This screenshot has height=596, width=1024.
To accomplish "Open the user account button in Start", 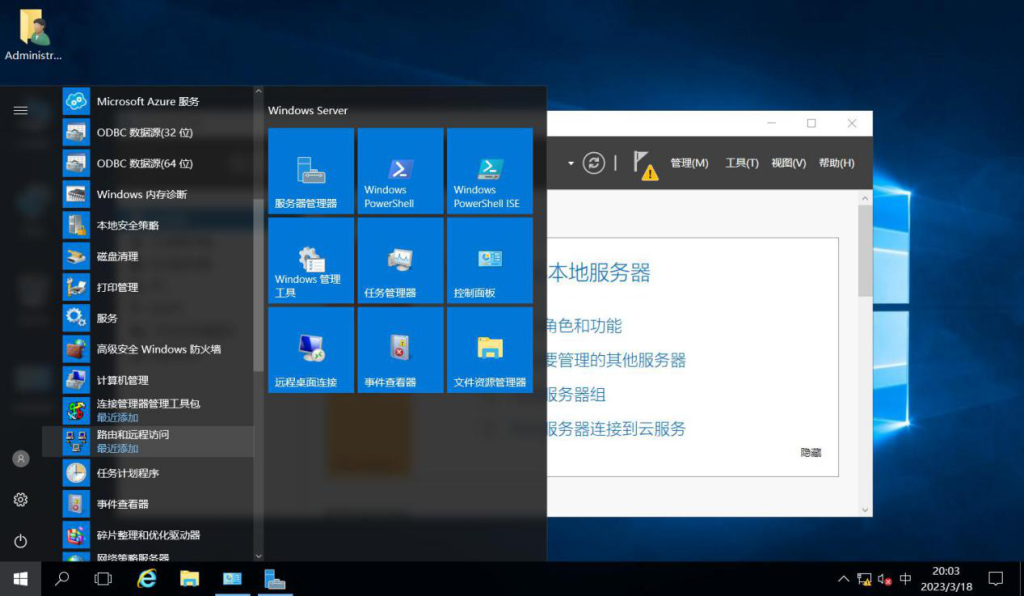I will click(x=21, y=459).
